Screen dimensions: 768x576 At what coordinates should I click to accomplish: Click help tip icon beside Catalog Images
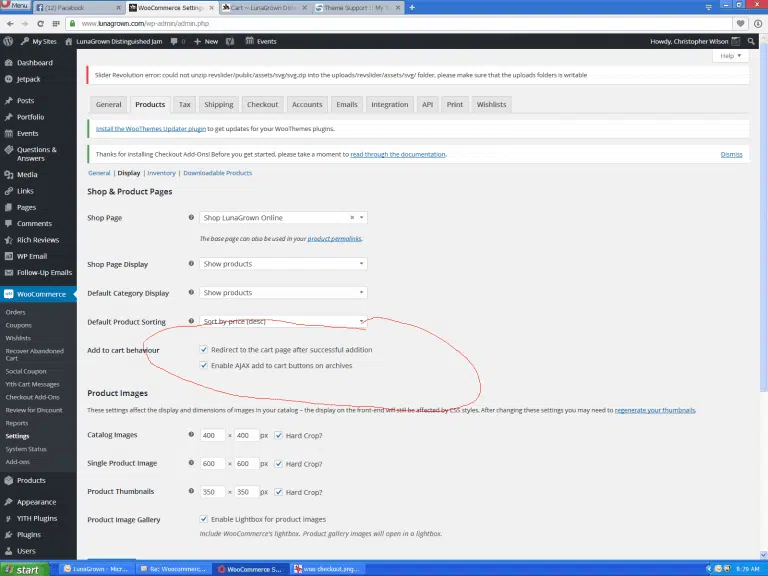pyautogui.click(x=191, y=434)
